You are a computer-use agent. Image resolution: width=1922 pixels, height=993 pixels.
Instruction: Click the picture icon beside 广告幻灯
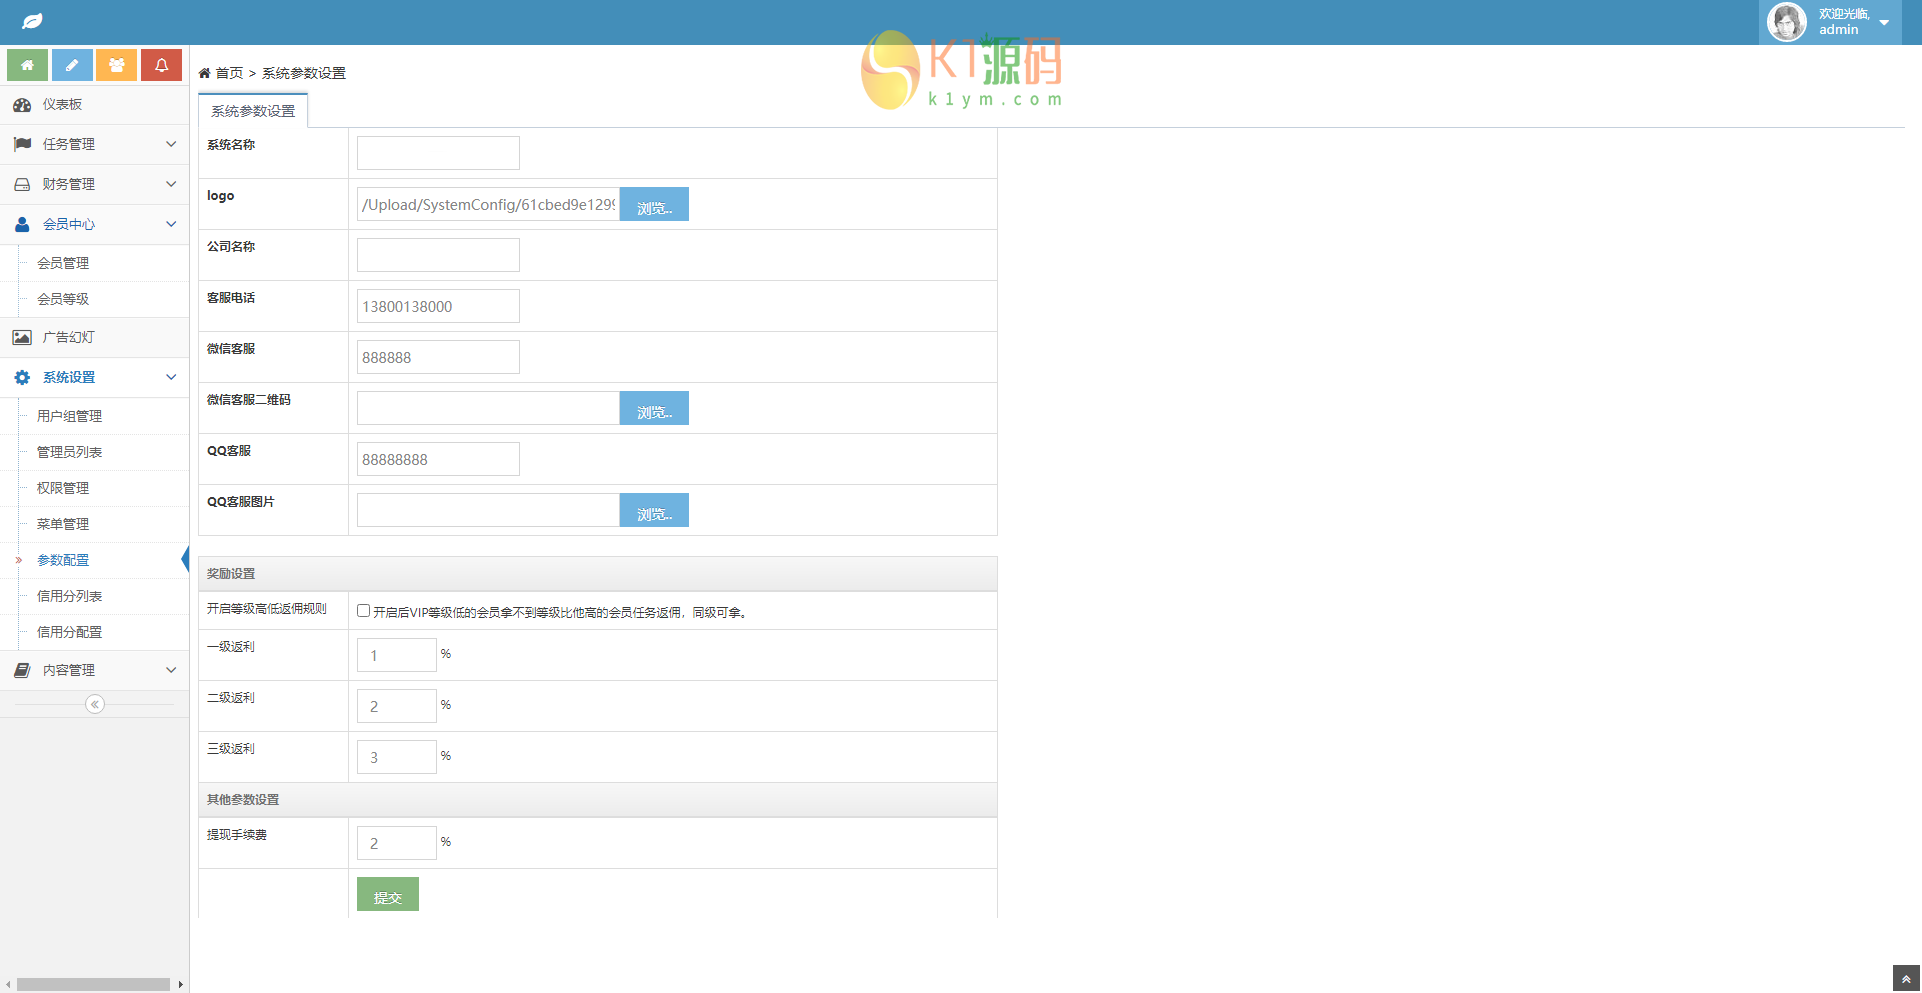22,337
